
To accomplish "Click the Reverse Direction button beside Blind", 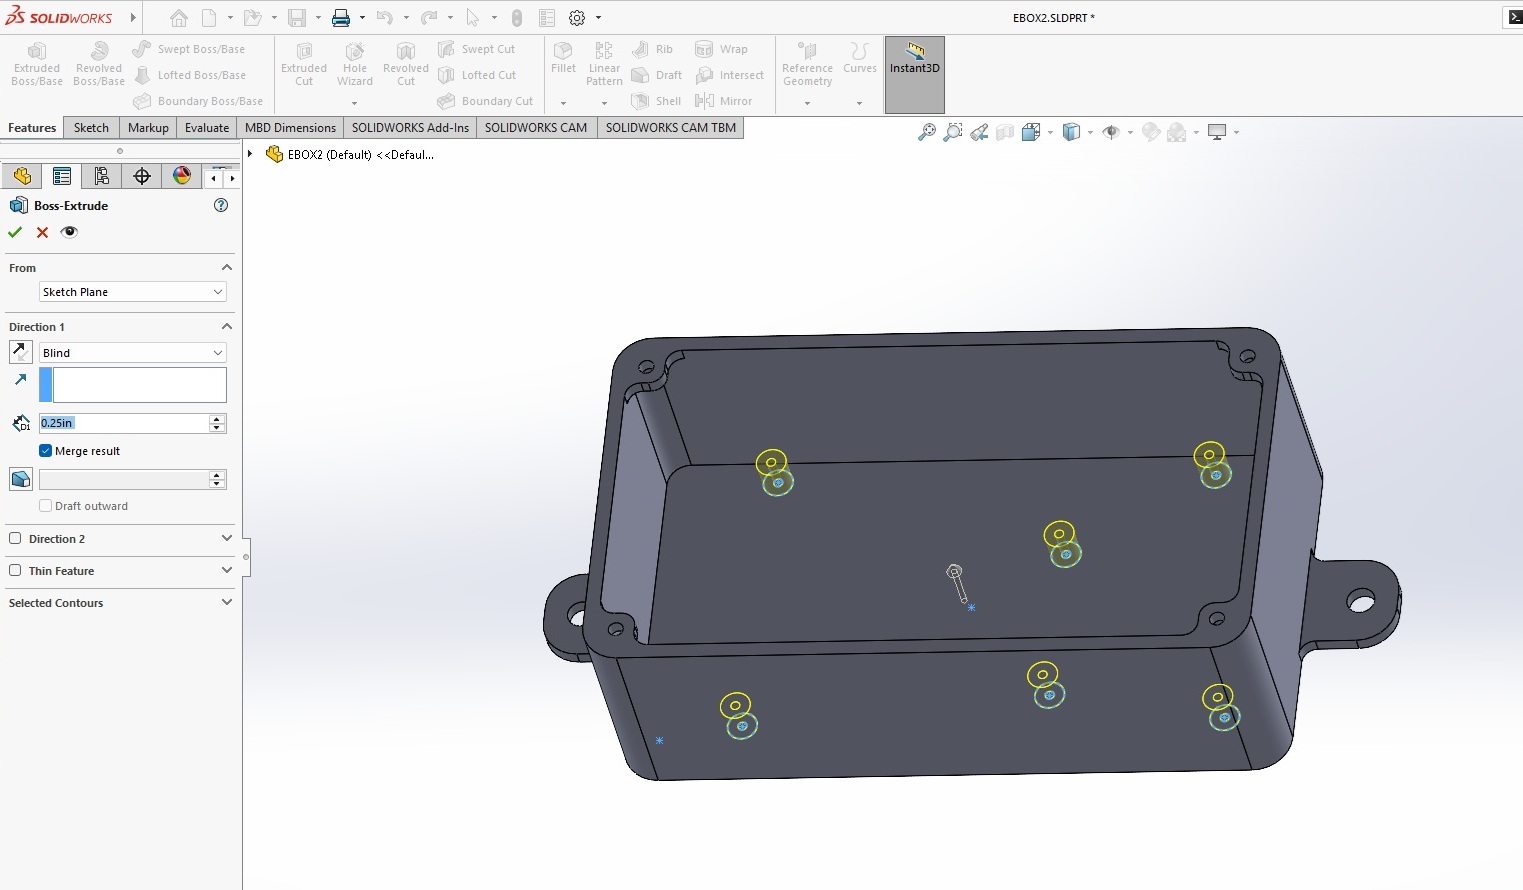I will tap(20, 352).
